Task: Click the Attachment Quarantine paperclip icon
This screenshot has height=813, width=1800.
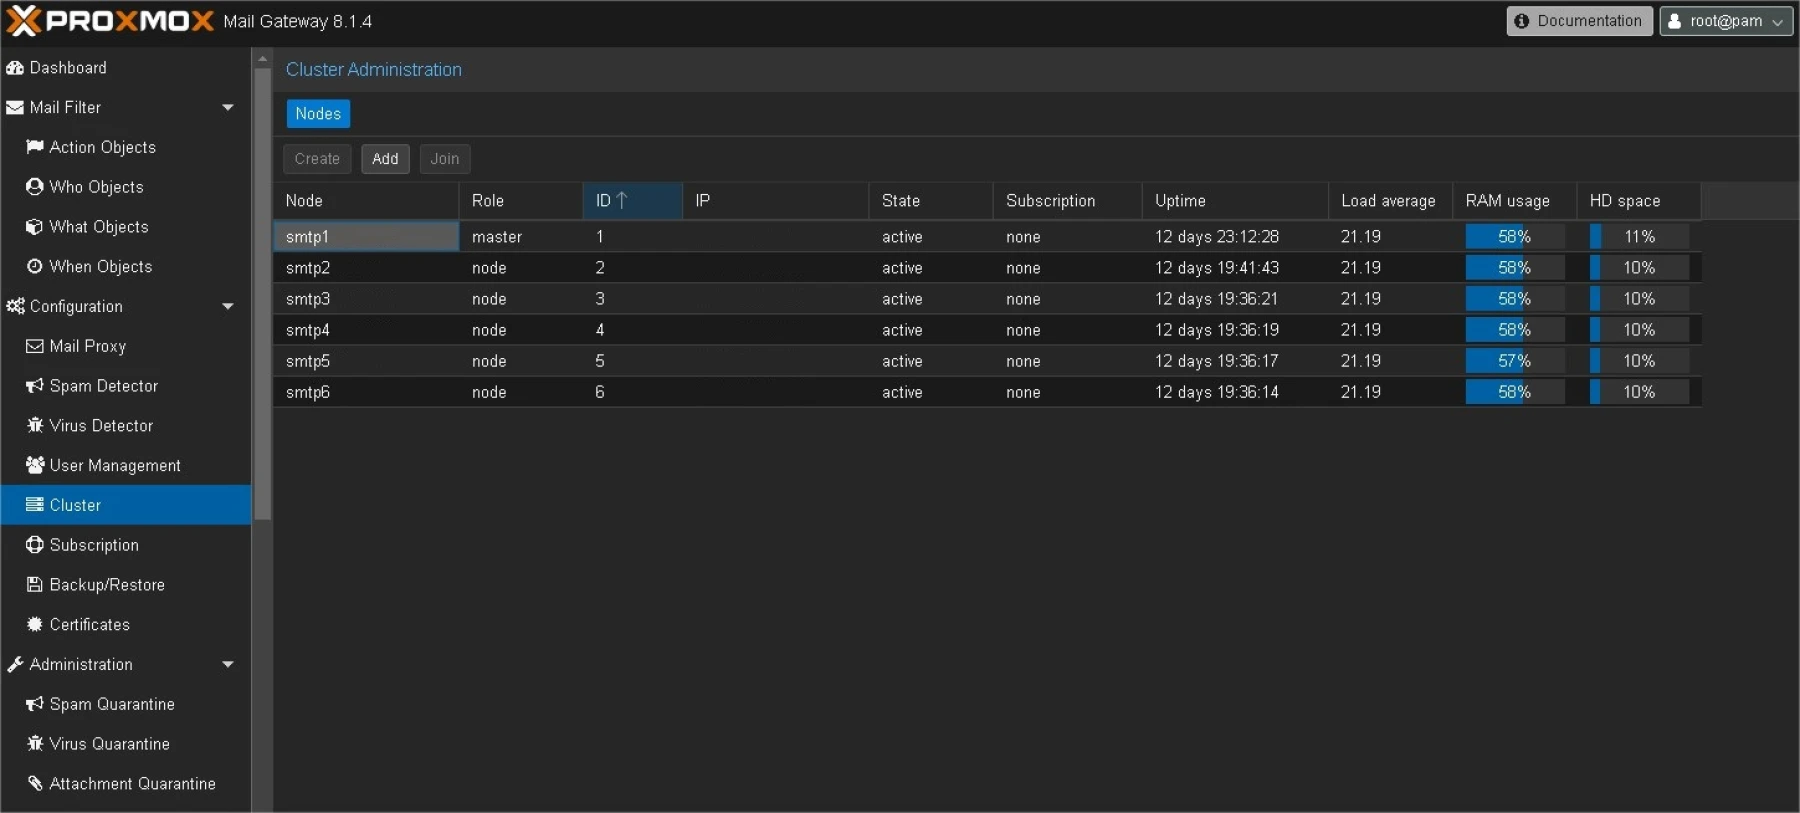Action: (x=35, y=784)
